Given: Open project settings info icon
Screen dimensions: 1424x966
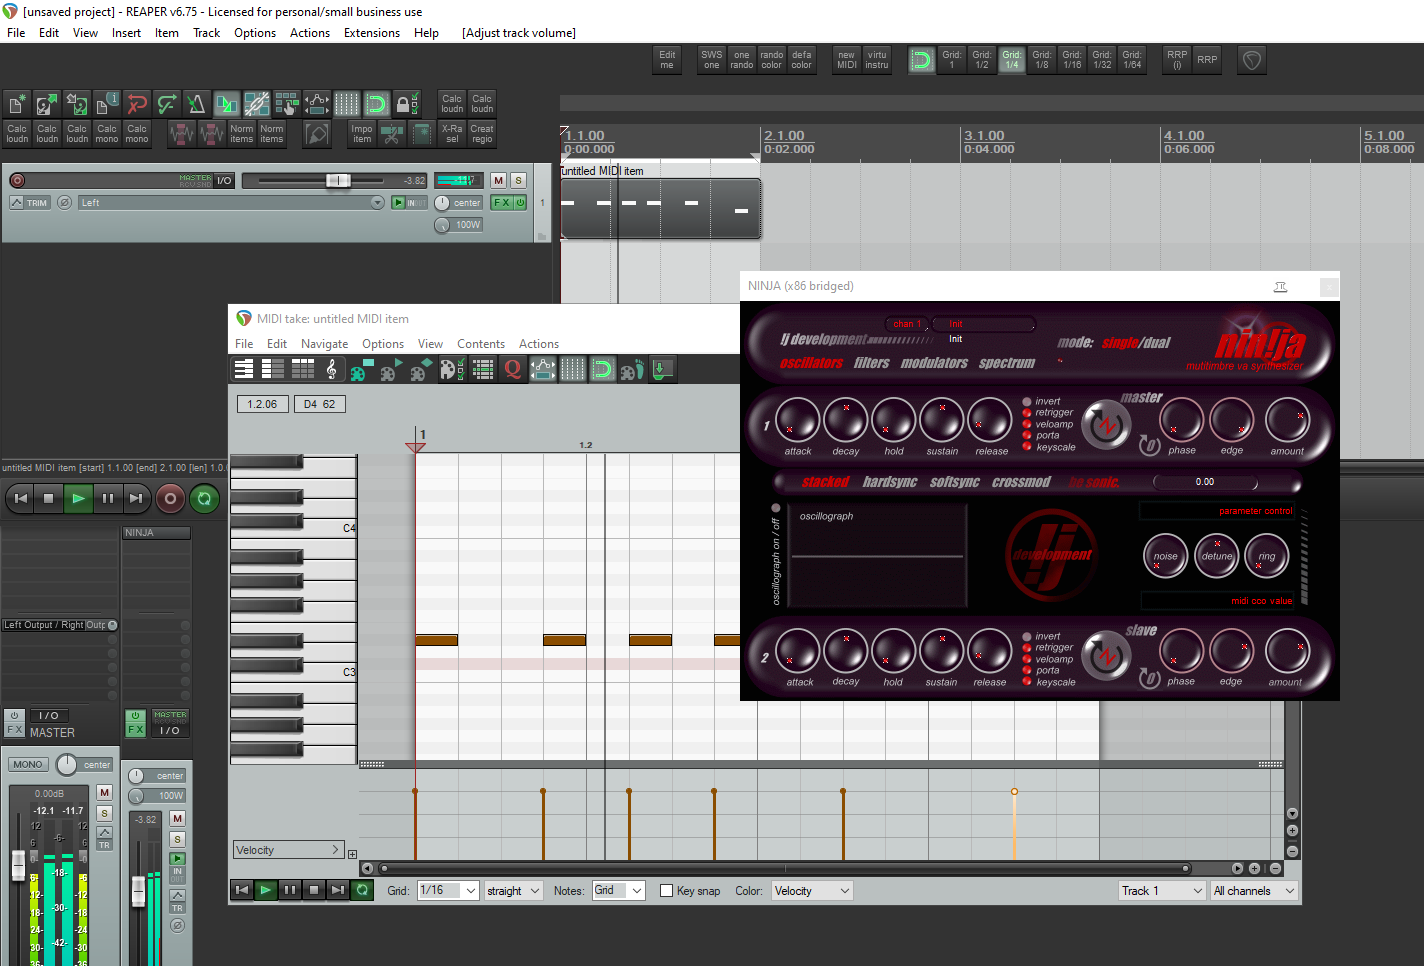Looking at the screenshot, I should pyautogui.click(x=107, y=104).
